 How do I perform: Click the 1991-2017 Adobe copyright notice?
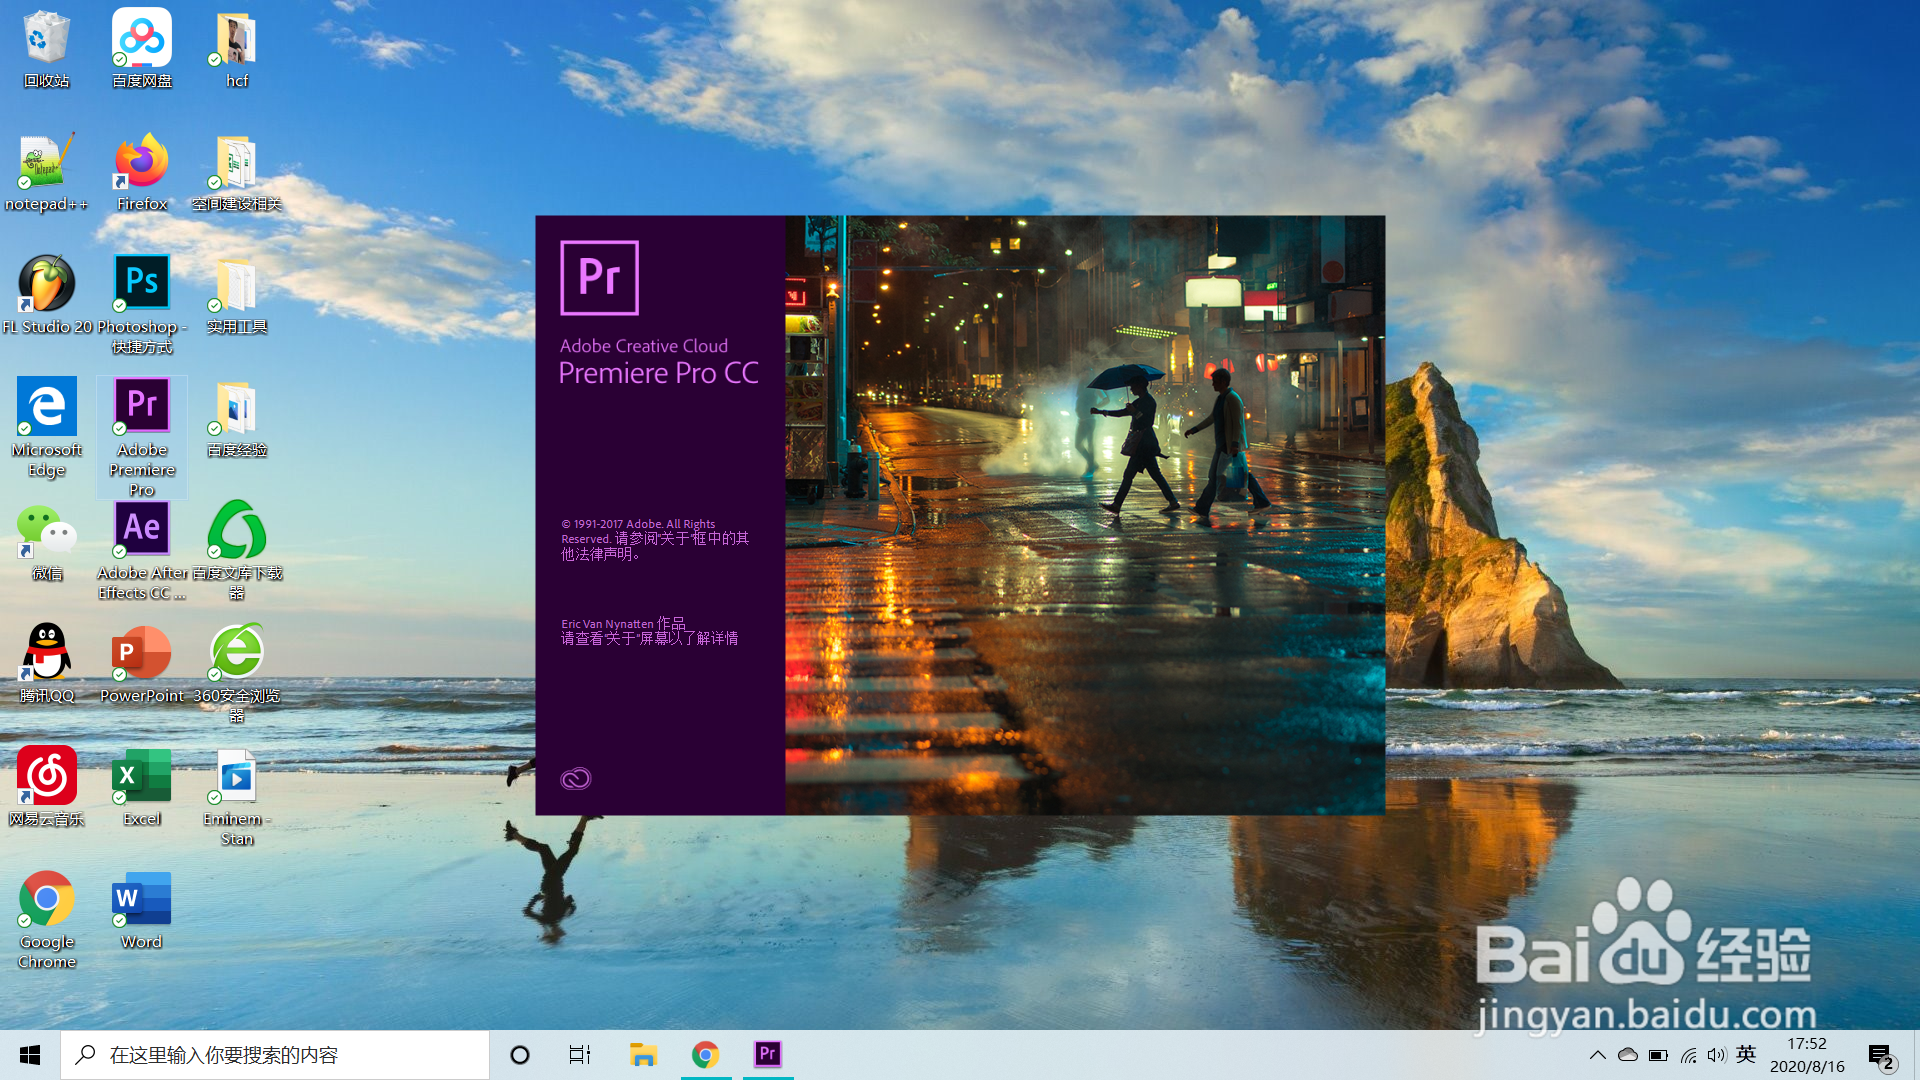coord(655,538)
